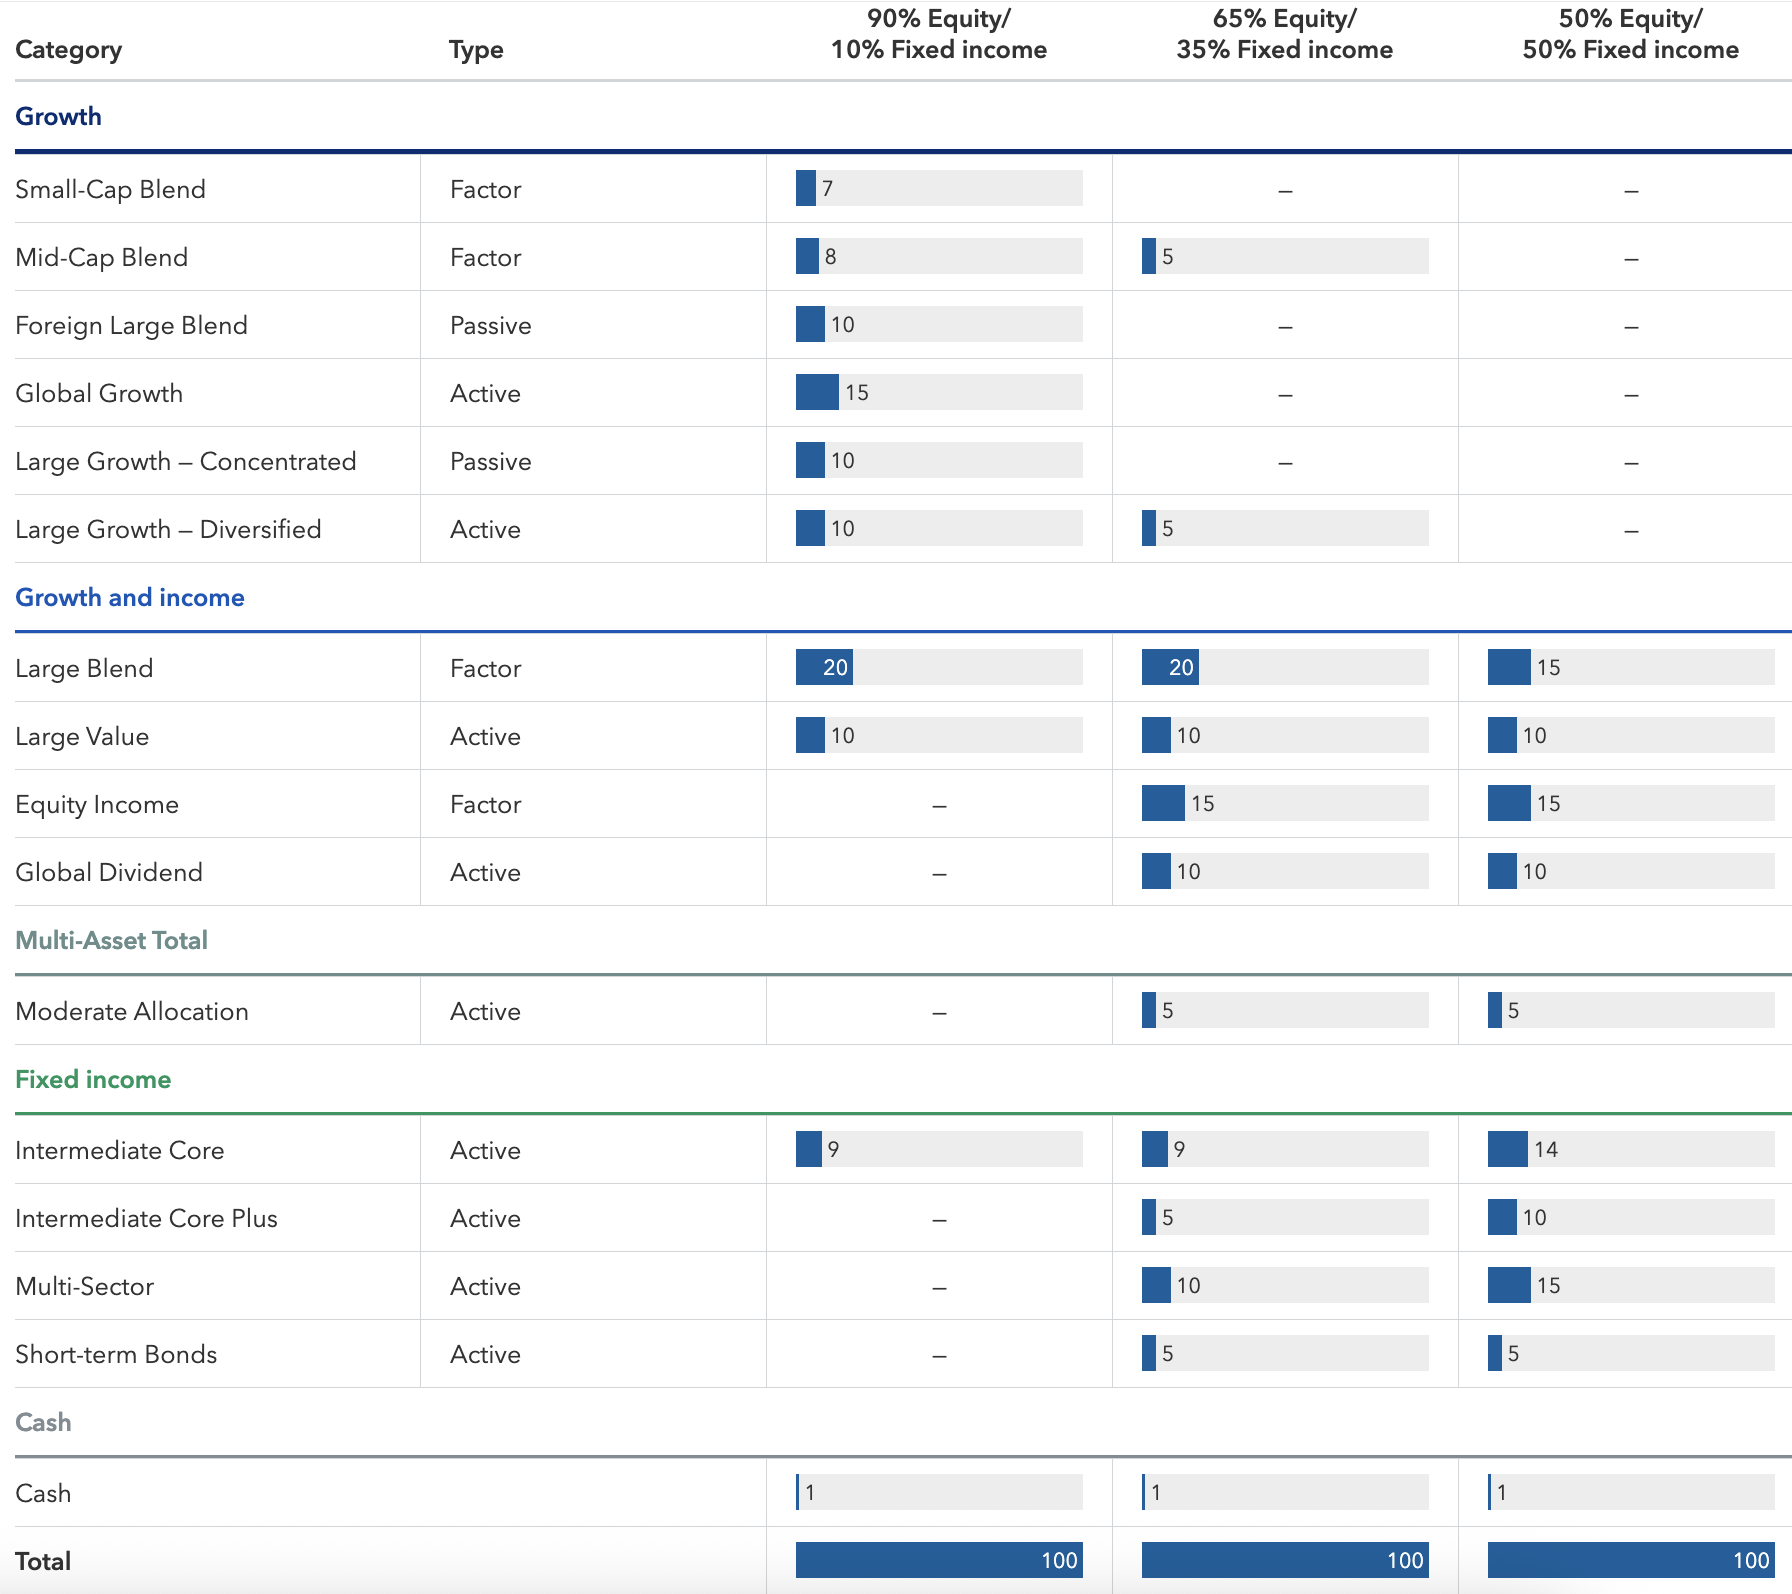Open the Small-Cap Blend category row
The image size is (1792, 1594).
coord(110,189)
